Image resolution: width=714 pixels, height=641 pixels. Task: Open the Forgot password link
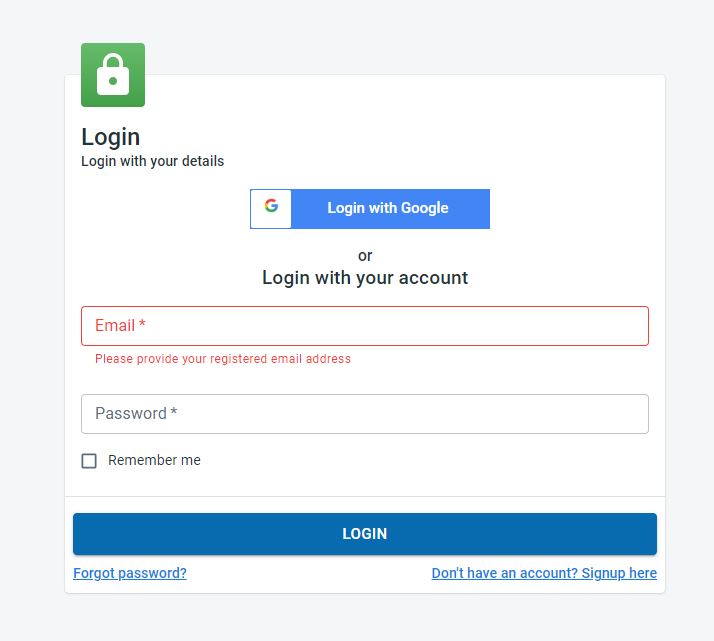point(130,573)
